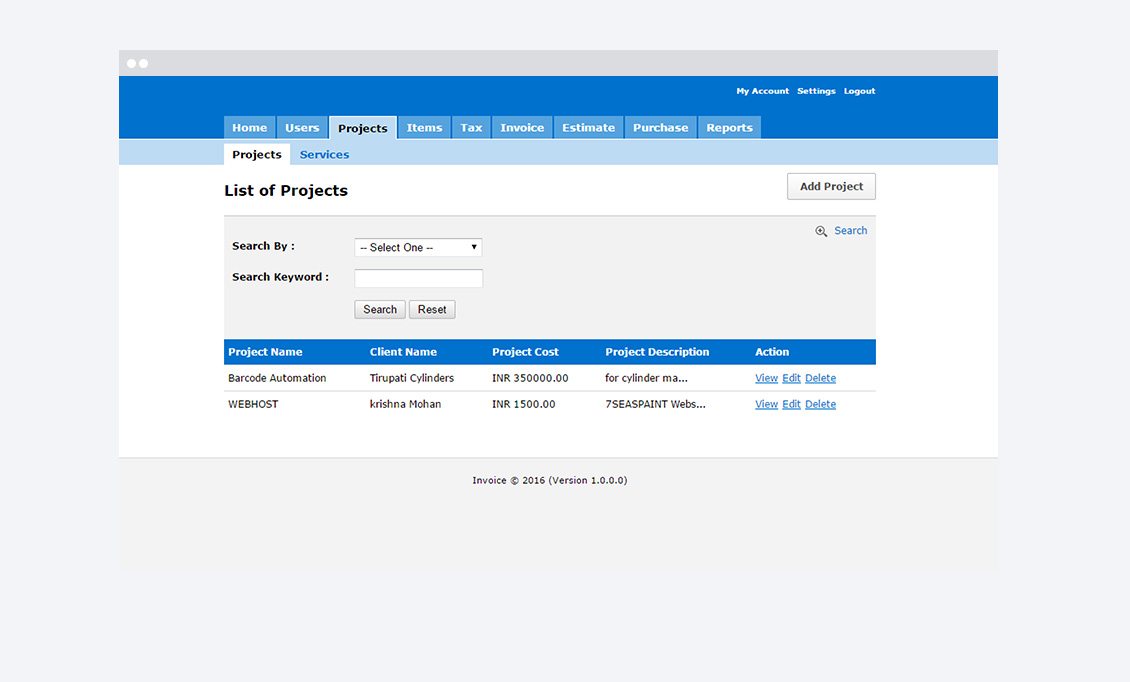Viewport: 1130px width, 682px height.
Task: Select the Tax tab
Action: click(471, 128)
